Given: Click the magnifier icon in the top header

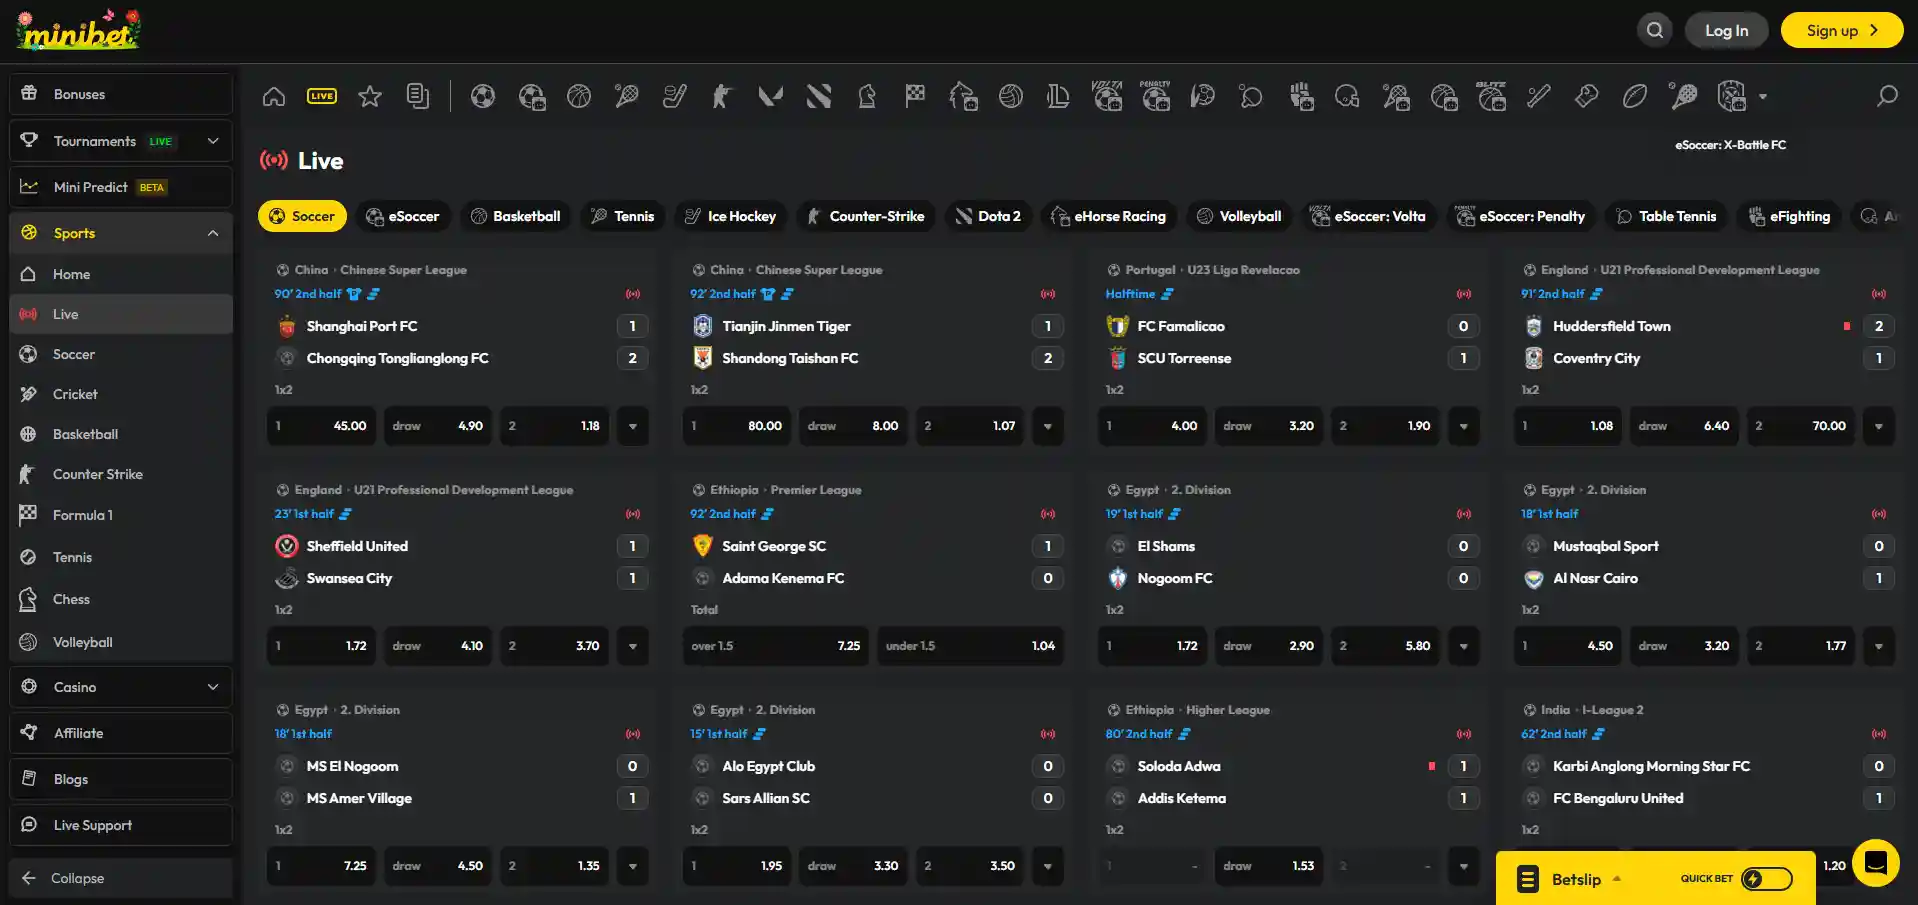Looking at the screenshot, I should click(x=1655, y=30).
